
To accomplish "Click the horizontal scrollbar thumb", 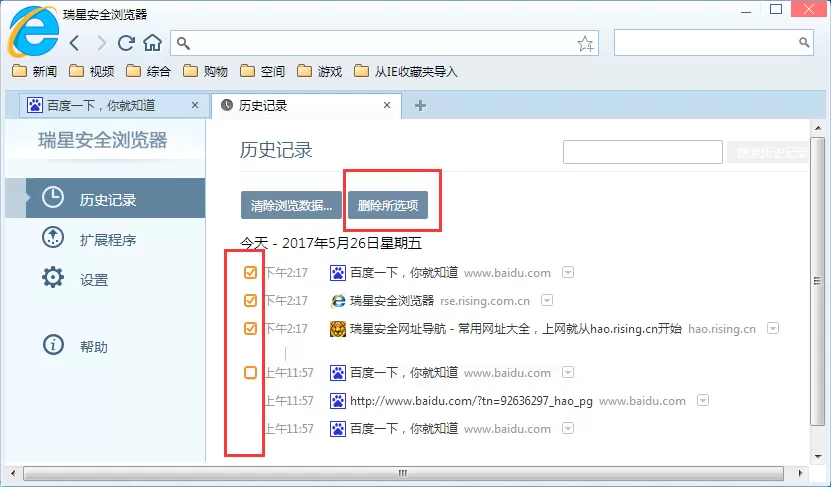I will (403, 473).
